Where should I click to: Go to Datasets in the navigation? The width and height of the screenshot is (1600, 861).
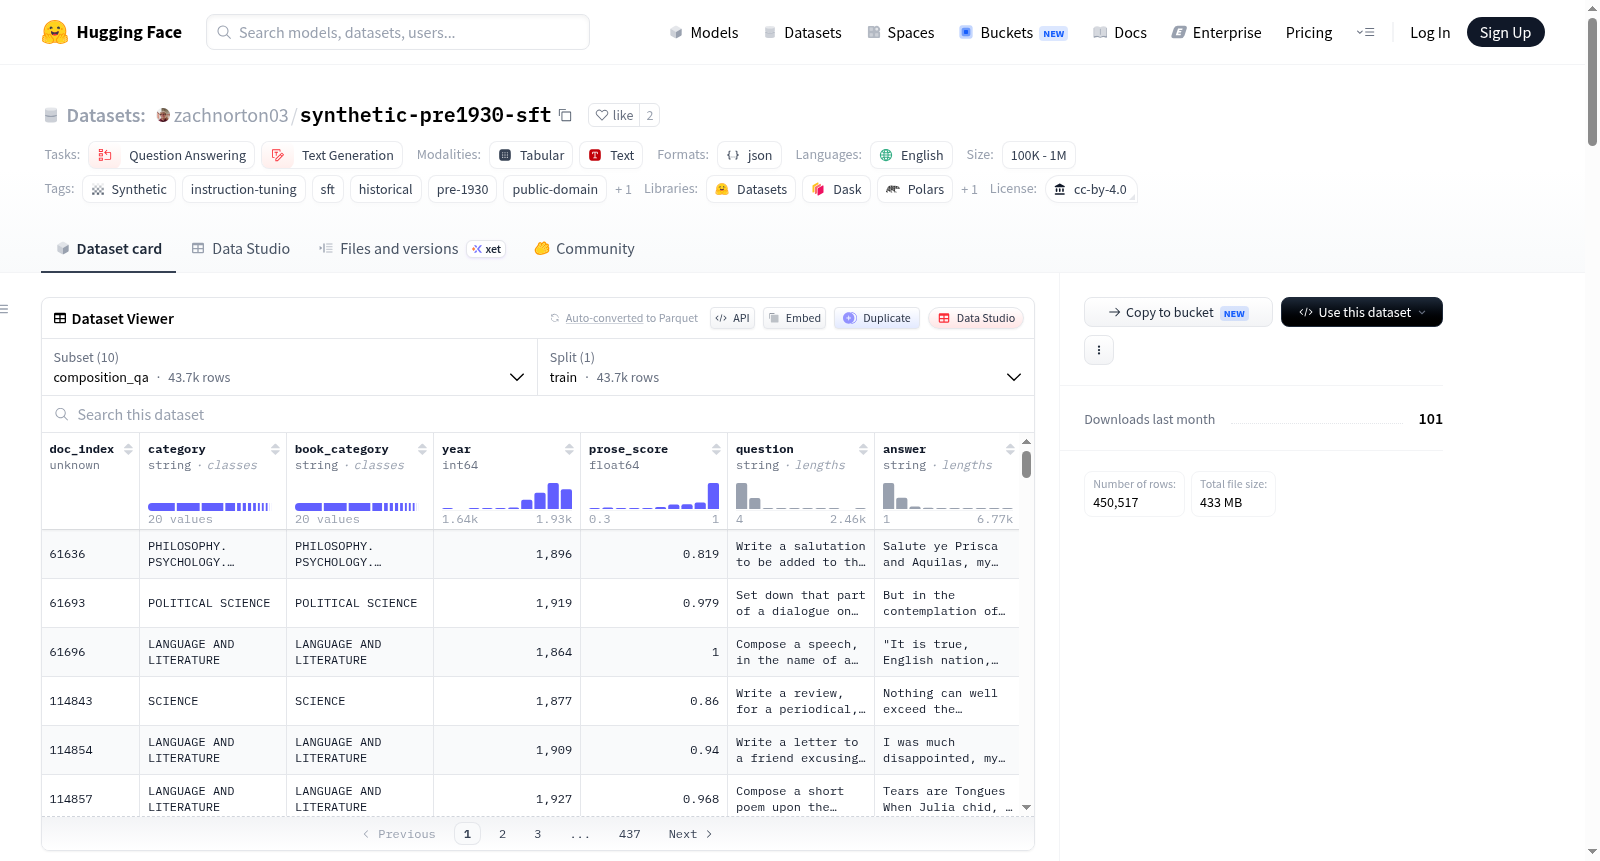pos(802,32)
